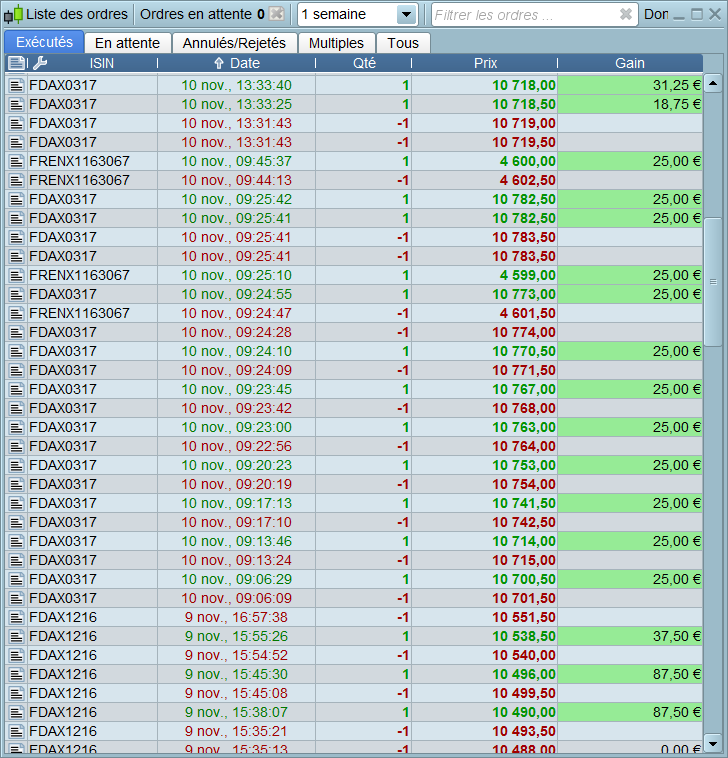Click price 10 768,00 cell
728x758 pixels.
(484, 408)
